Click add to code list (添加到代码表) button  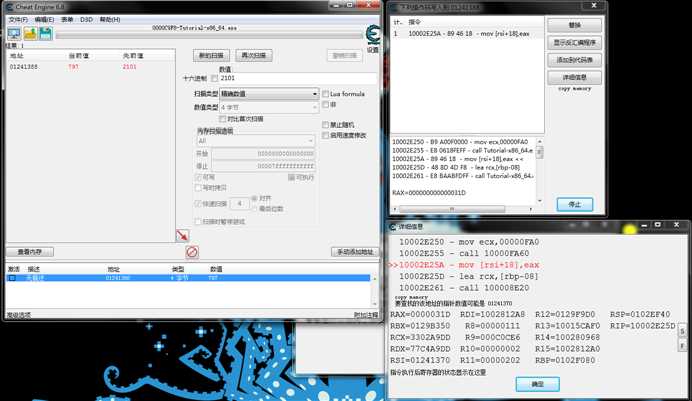(574, 60)
